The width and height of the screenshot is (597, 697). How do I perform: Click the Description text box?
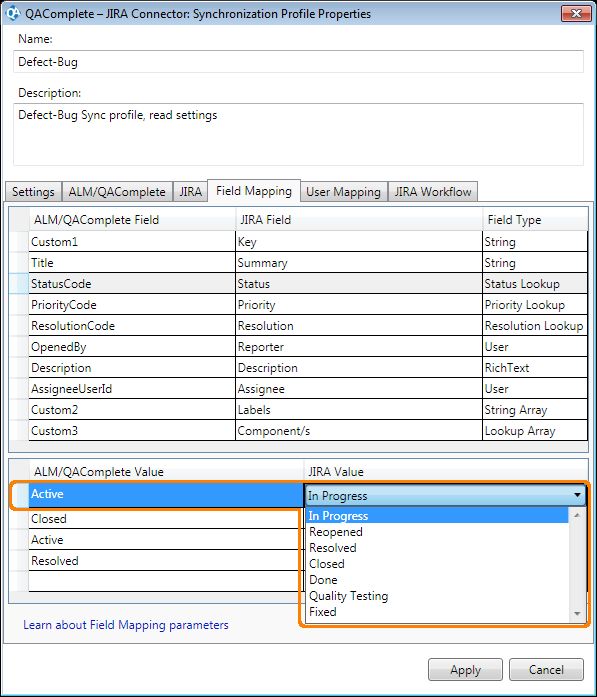point(298,134)
